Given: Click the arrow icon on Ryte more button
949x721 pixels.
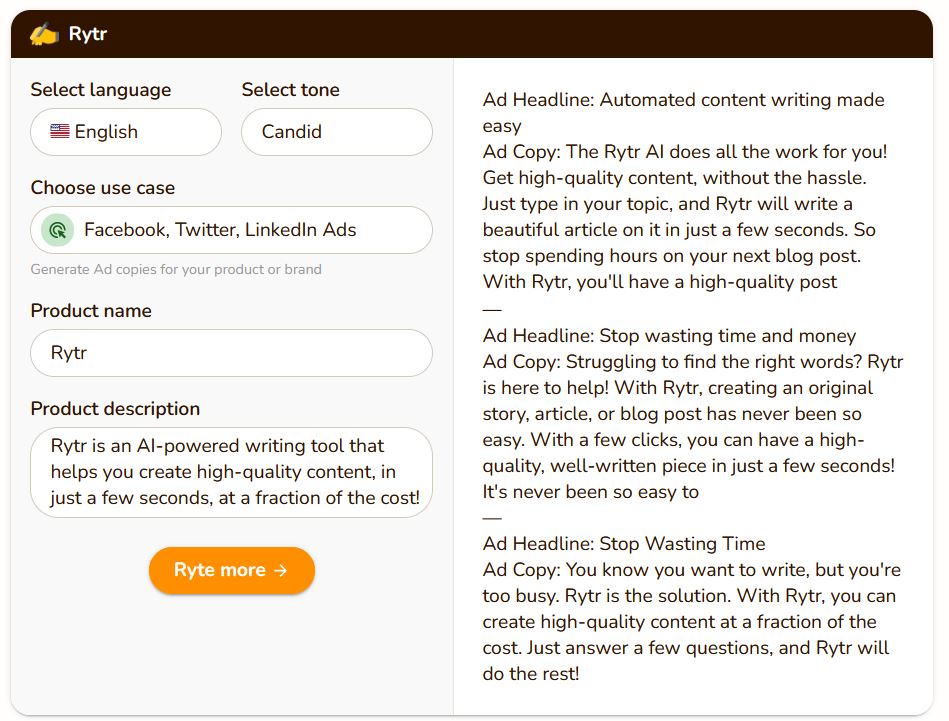Looking at the screenshot, I should 280,570.
